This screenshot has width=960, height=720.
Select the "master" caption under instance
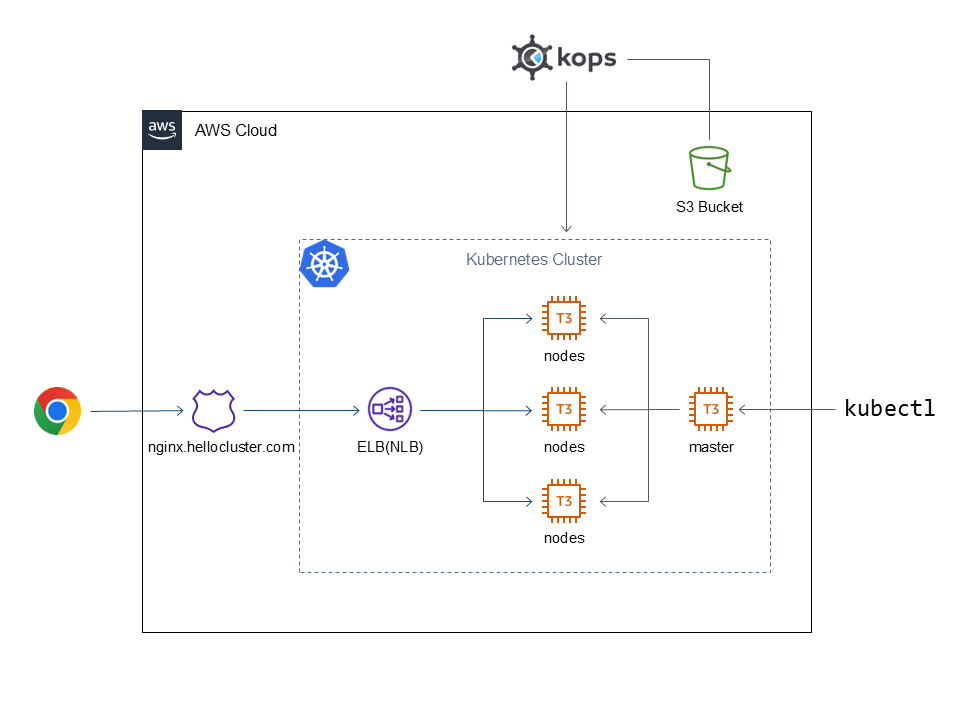pos(711,447)
